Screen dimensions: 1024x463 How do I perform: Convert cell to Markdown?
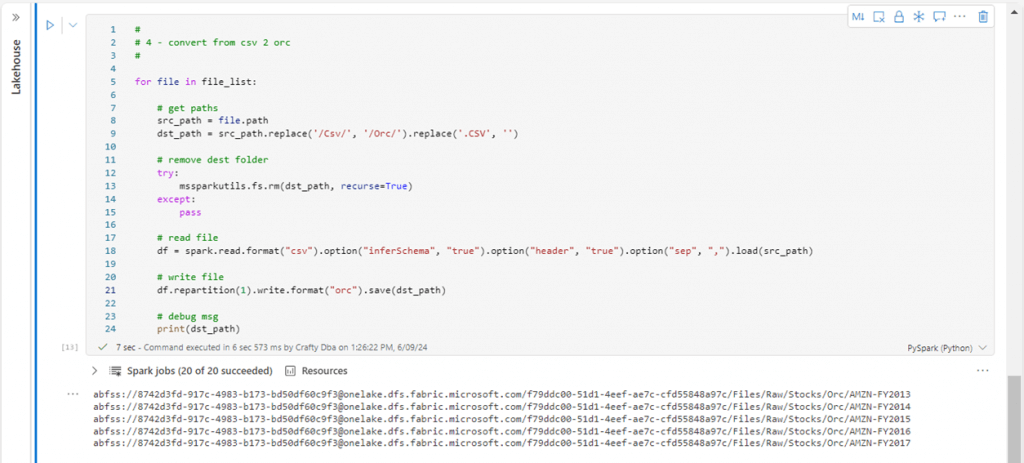coord(858,16)
